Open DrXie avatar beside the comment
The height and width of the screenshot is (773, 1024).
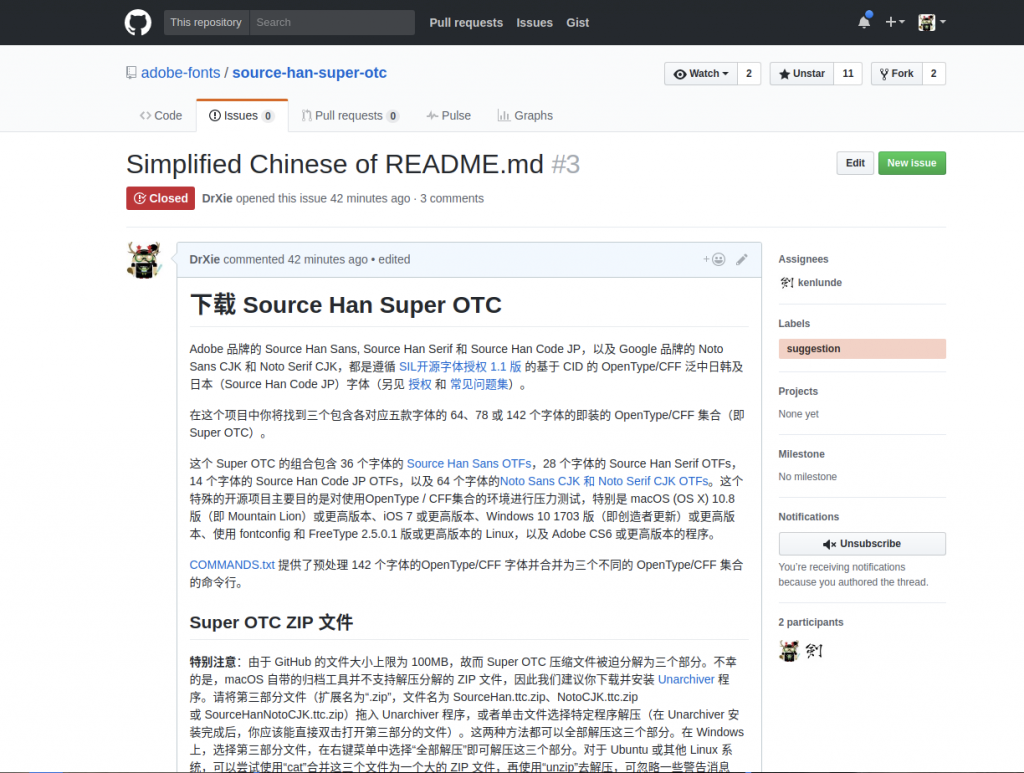[x=144, y=260]
